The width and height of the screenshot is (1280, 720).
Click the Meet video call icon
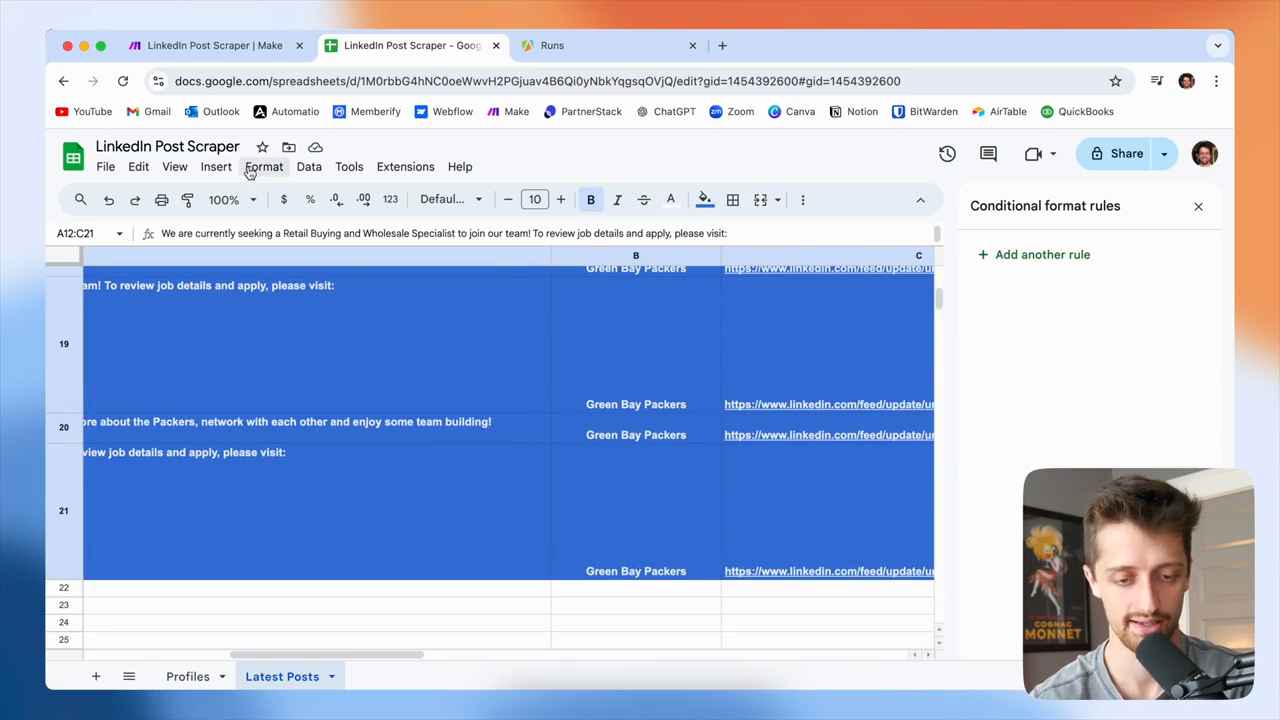[1033, 154]
